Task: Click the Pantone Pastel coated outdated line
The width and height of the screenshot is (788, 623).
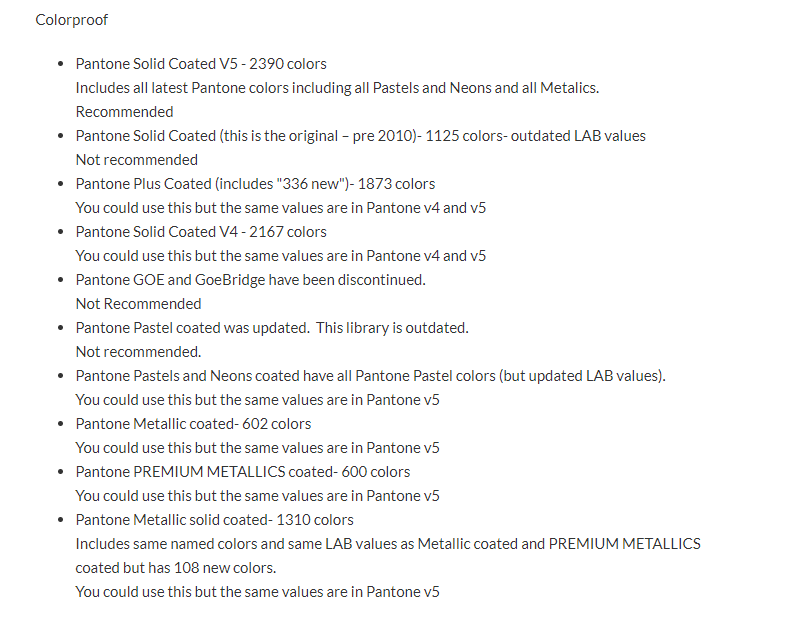Action: (x=272, y=328)
